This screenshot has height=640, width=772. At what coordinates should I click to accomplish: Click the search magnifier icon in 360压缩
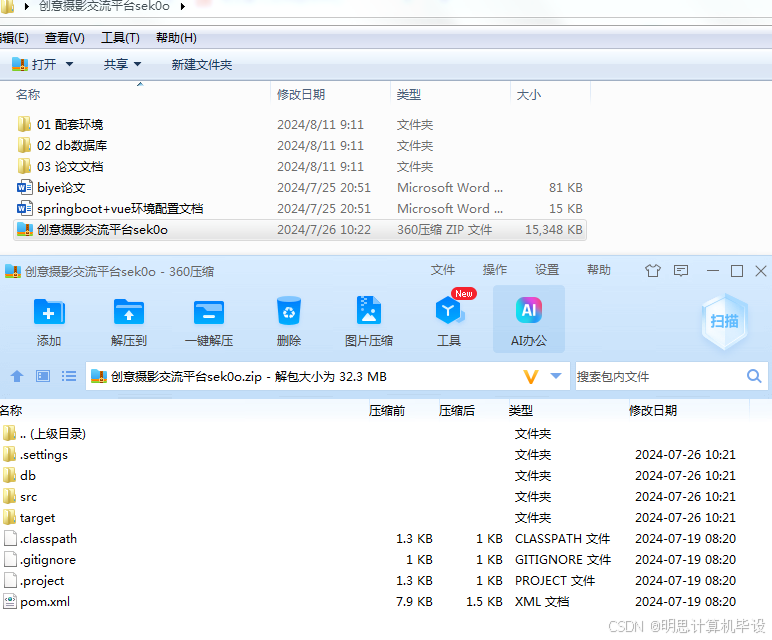click(754, 376)
